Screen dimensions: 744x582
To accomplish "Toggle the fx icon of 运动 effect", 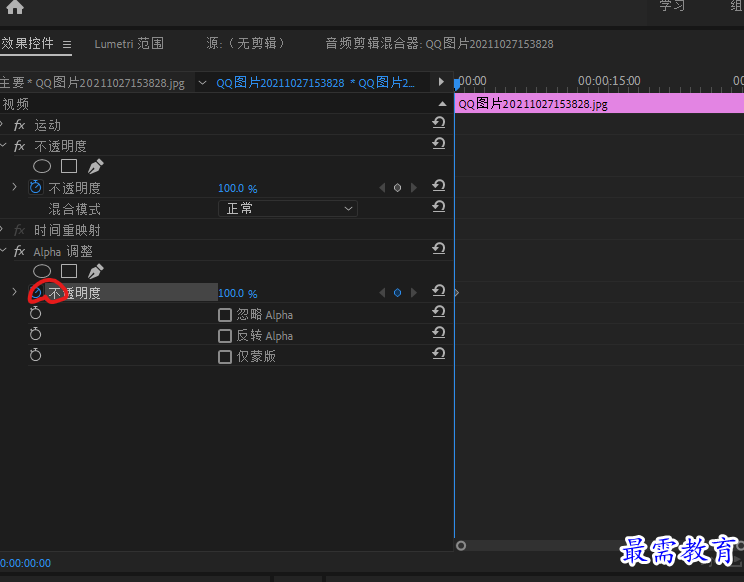I will coord(19,125).
